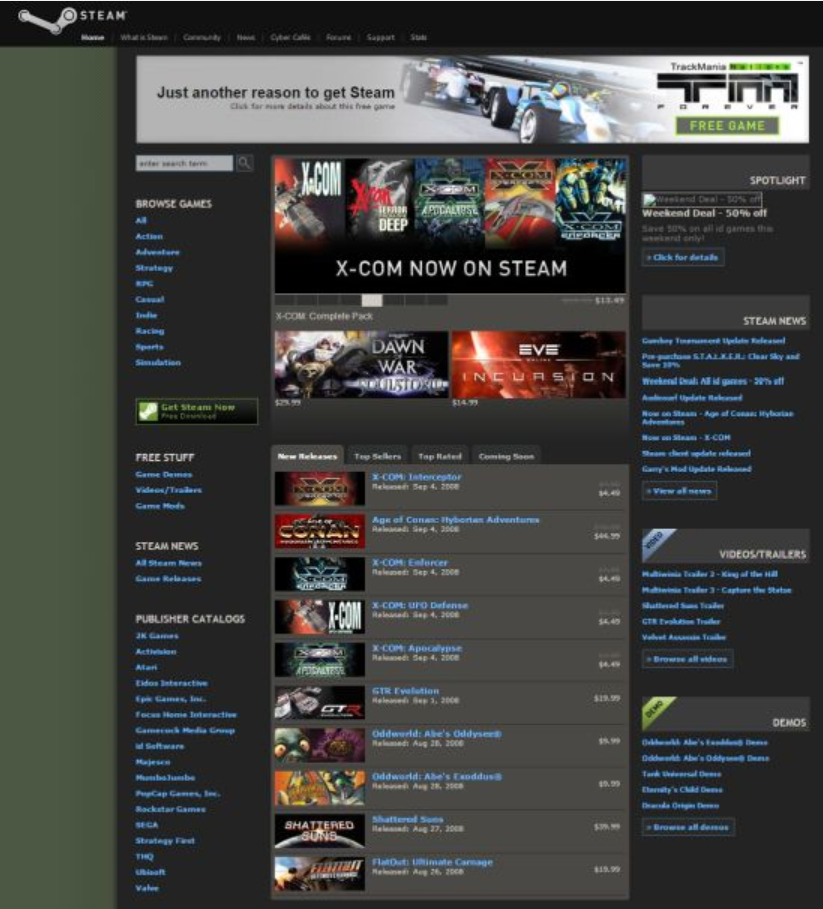Click the Get Steam Now download icon
Image resolution: width=823 pixels, height=909 pixels.
pyautogui.click(x=148, y=412)
